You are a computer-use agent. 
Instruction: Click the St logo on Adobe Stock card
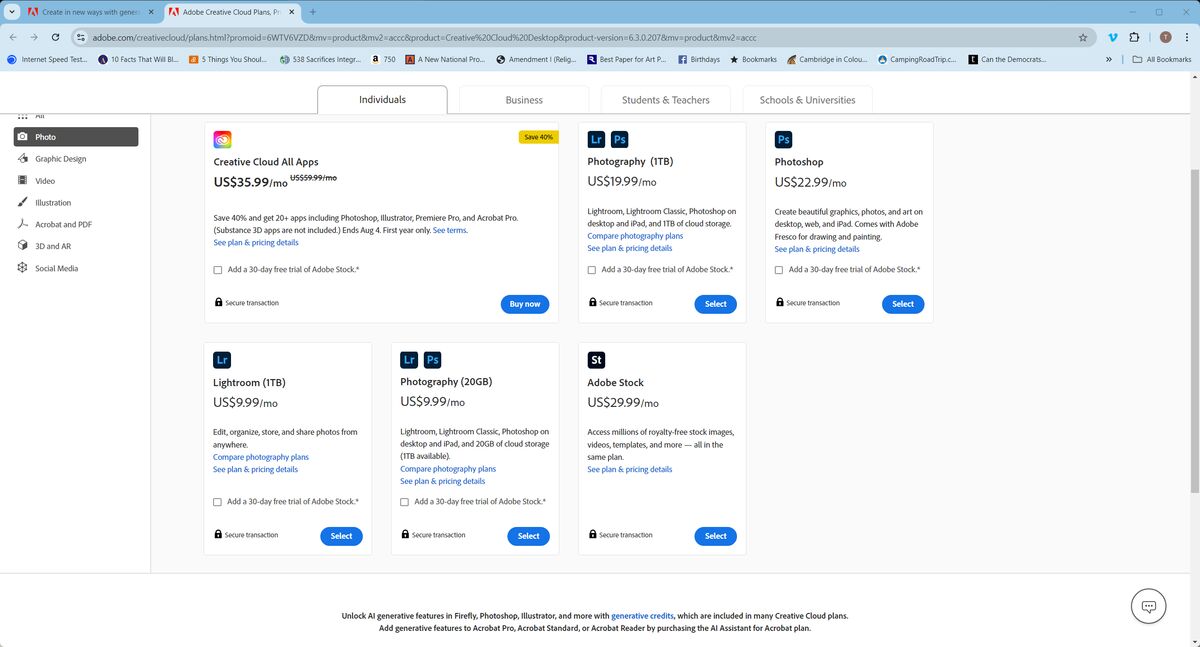(596, 360)
